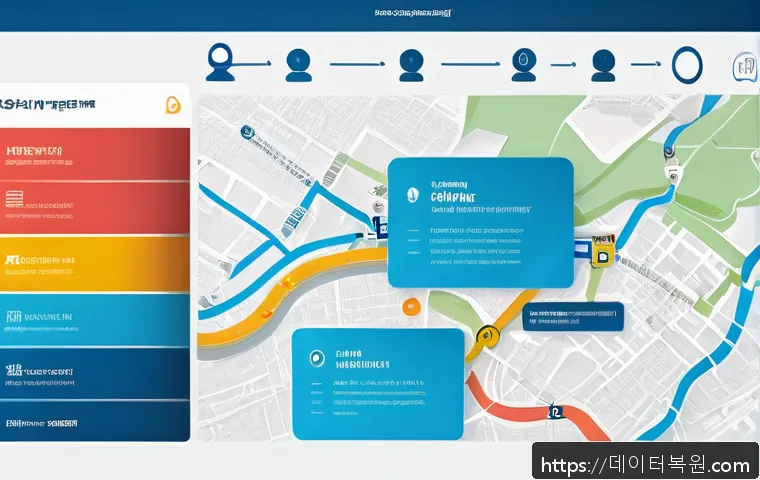The width and height of the screenshot is (760, 480).
Task: Select the yellow sidebar panel
Action: [x=95, y=263]
